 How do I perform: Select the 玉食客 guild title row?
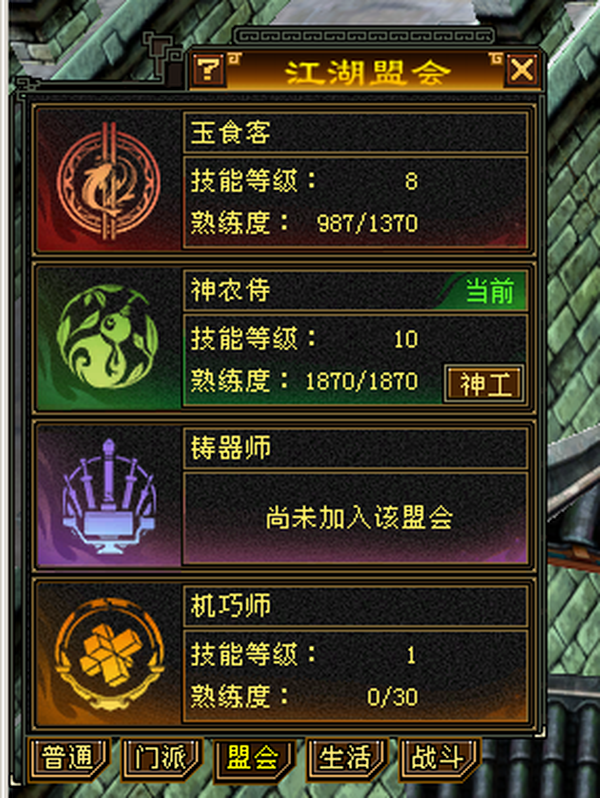click(x=355, y=132)
